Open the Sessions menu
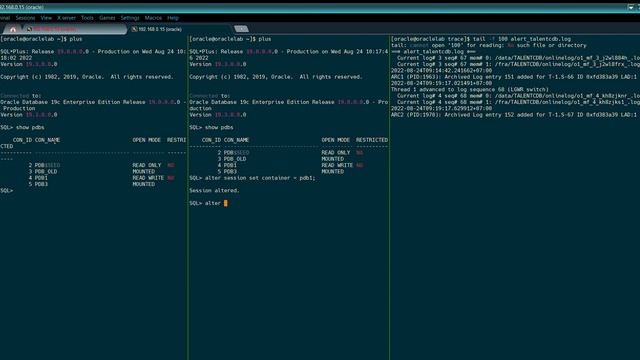The image size is (640, 360). coord(25,18)
